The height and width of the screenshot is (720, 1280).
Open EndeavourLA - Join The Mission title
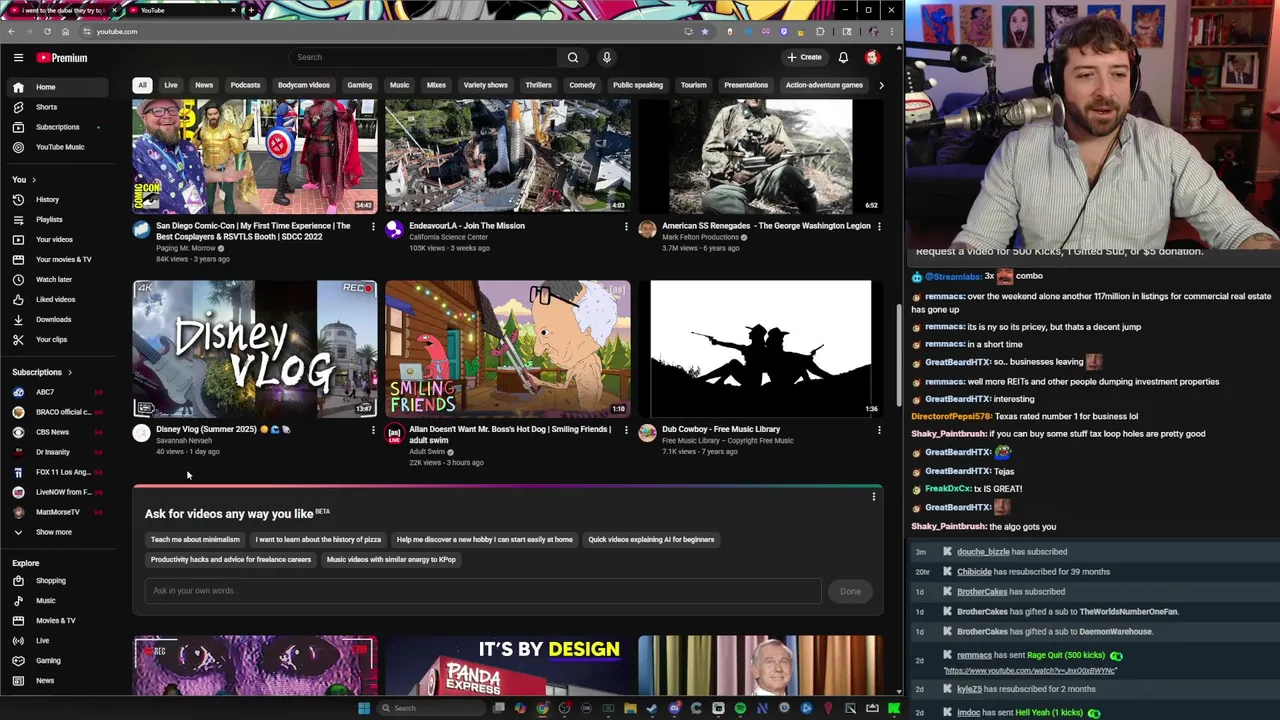point(467,226)
